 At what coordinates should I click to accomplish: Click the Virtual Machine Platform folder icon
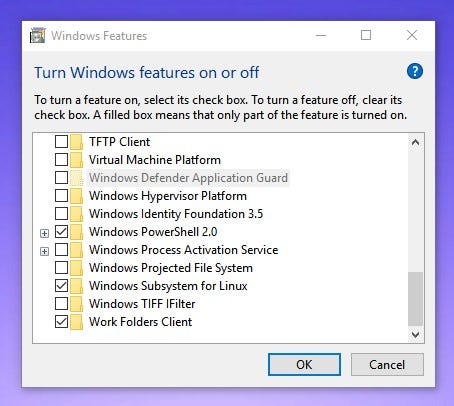[77, 160]
